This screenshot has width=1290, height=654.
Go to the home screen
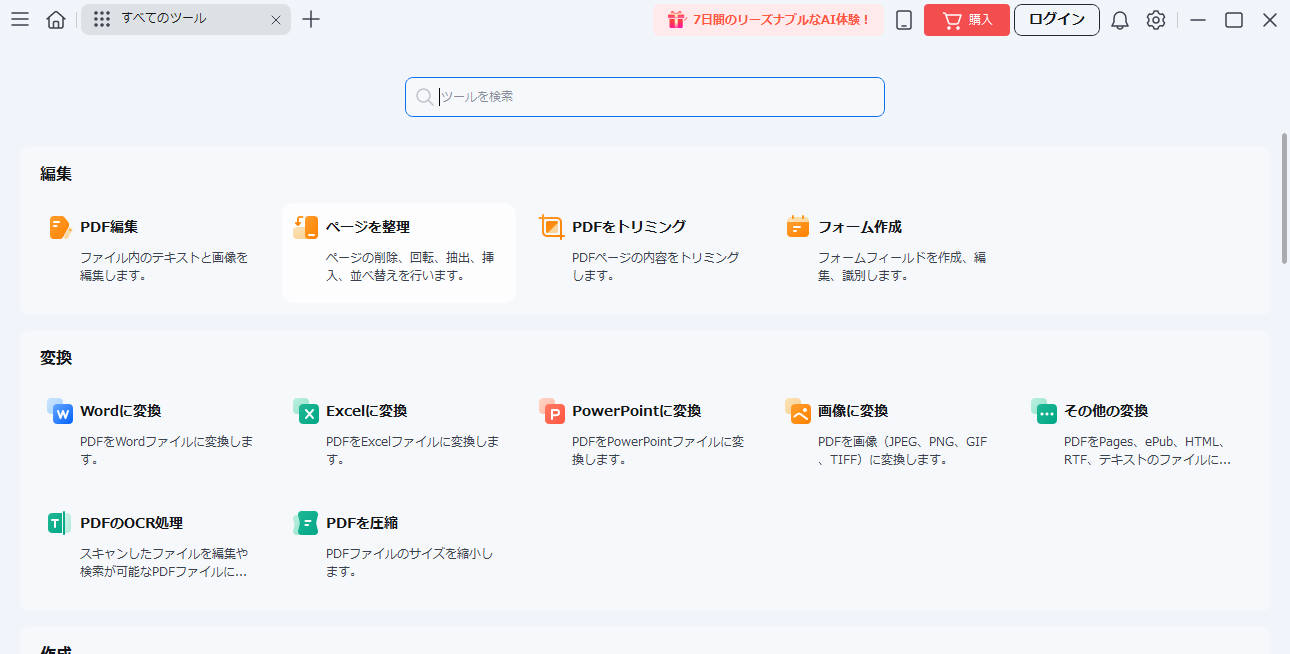(x=56, y=19)
